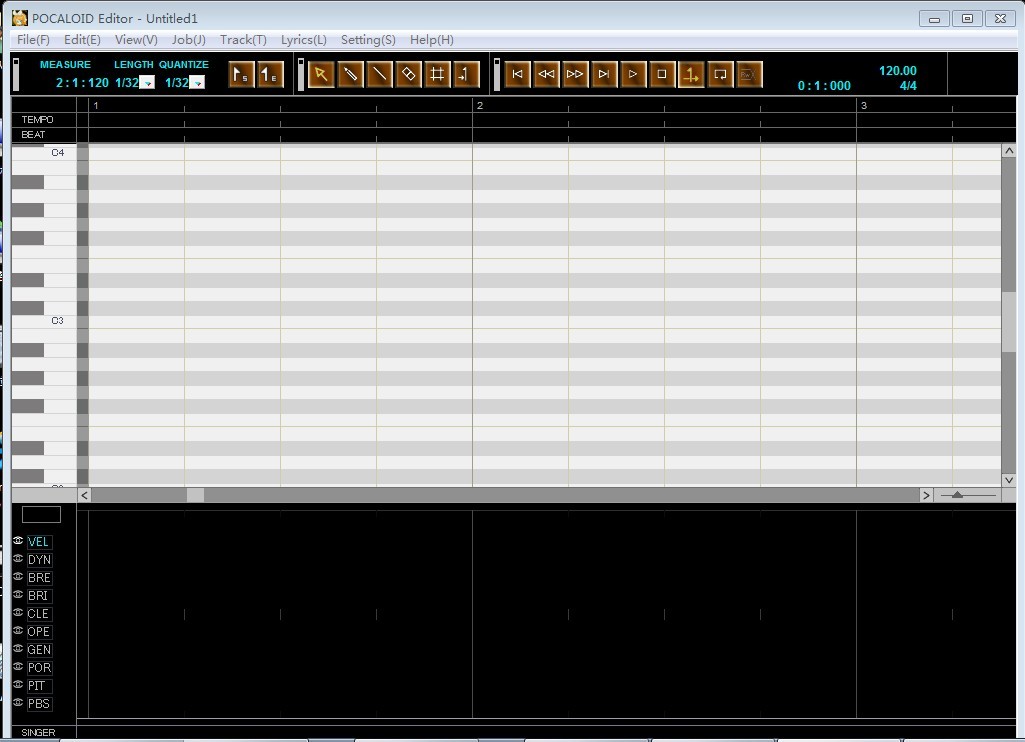Click the horizontal scrollbar thumb

coord(195,496)
